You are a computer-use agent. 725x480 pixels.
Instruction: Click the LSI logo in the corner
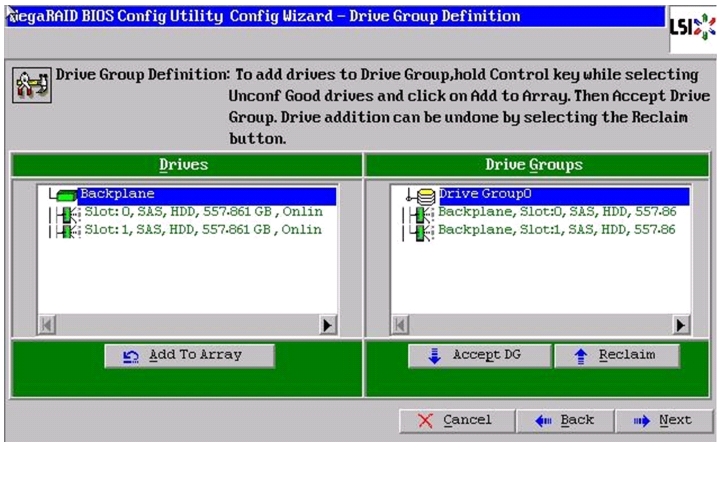coord(692,28)
